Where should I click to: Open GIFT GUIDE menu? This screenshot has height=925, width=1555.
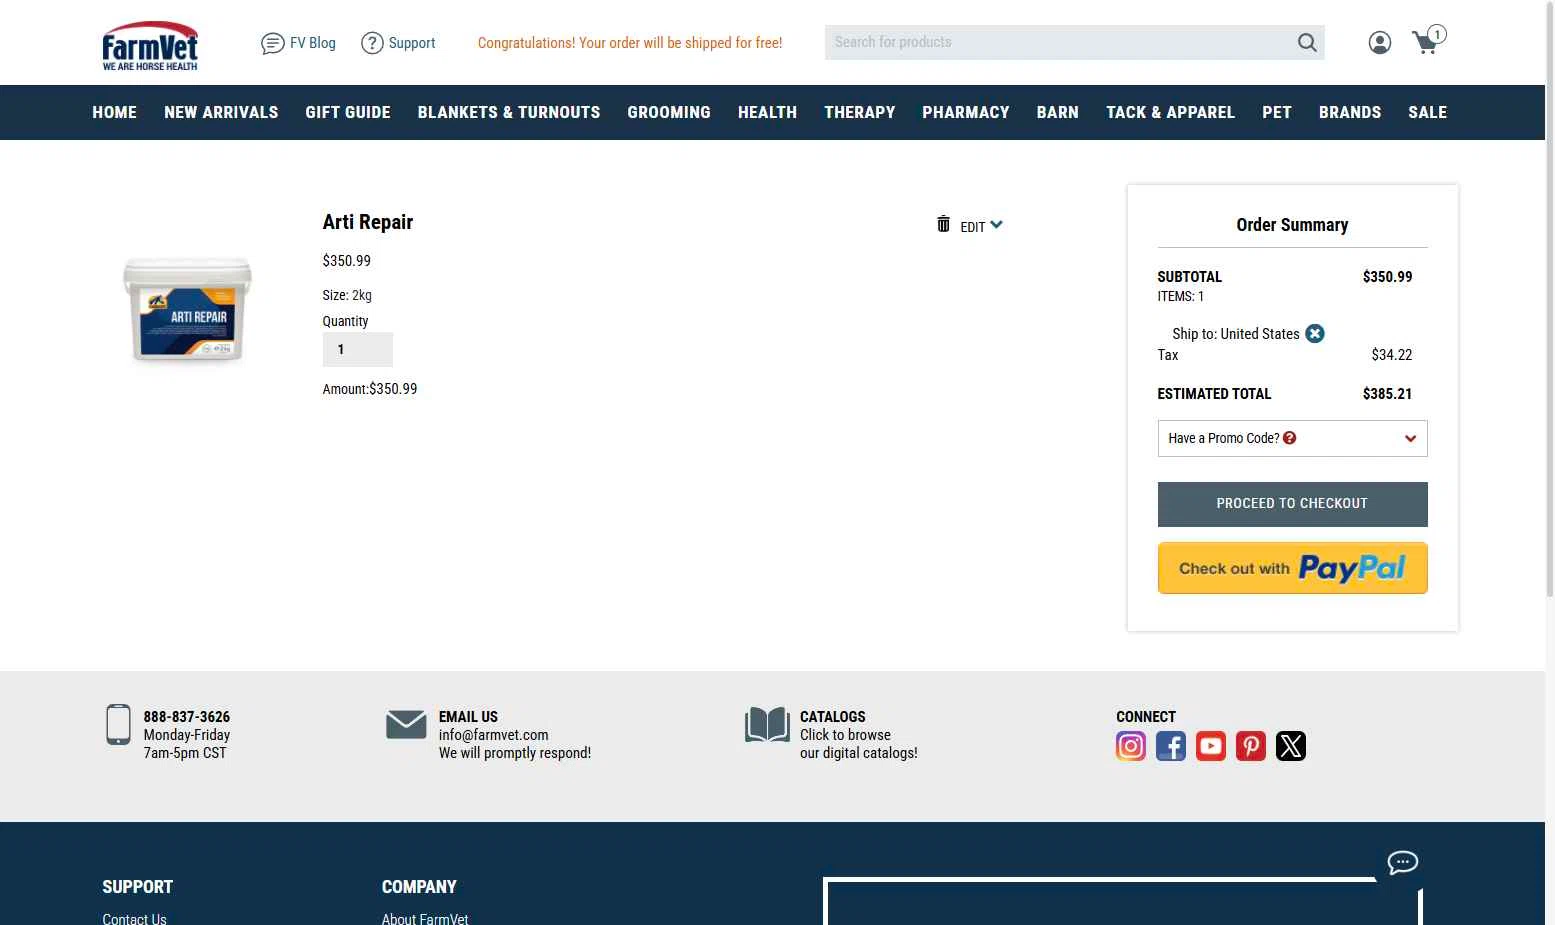[348, 112]
